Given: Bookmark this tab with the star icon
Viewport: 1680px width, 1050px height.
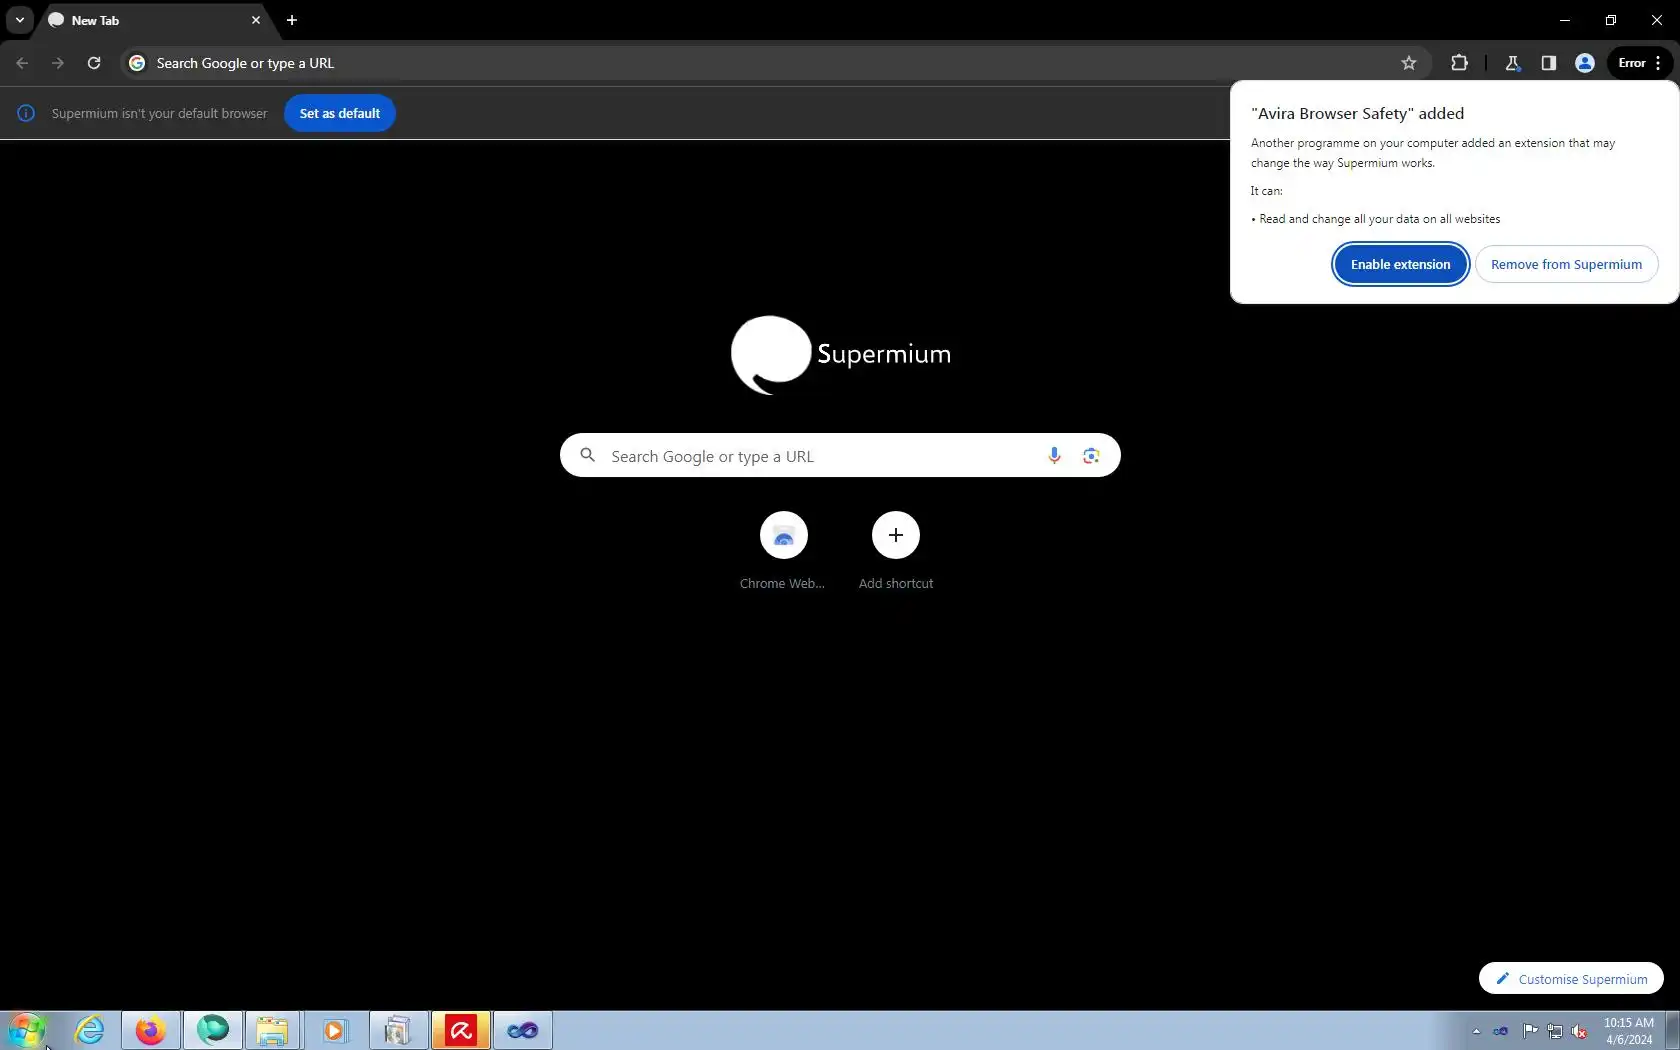Looking at the screenshot, I should (1409, 63).
